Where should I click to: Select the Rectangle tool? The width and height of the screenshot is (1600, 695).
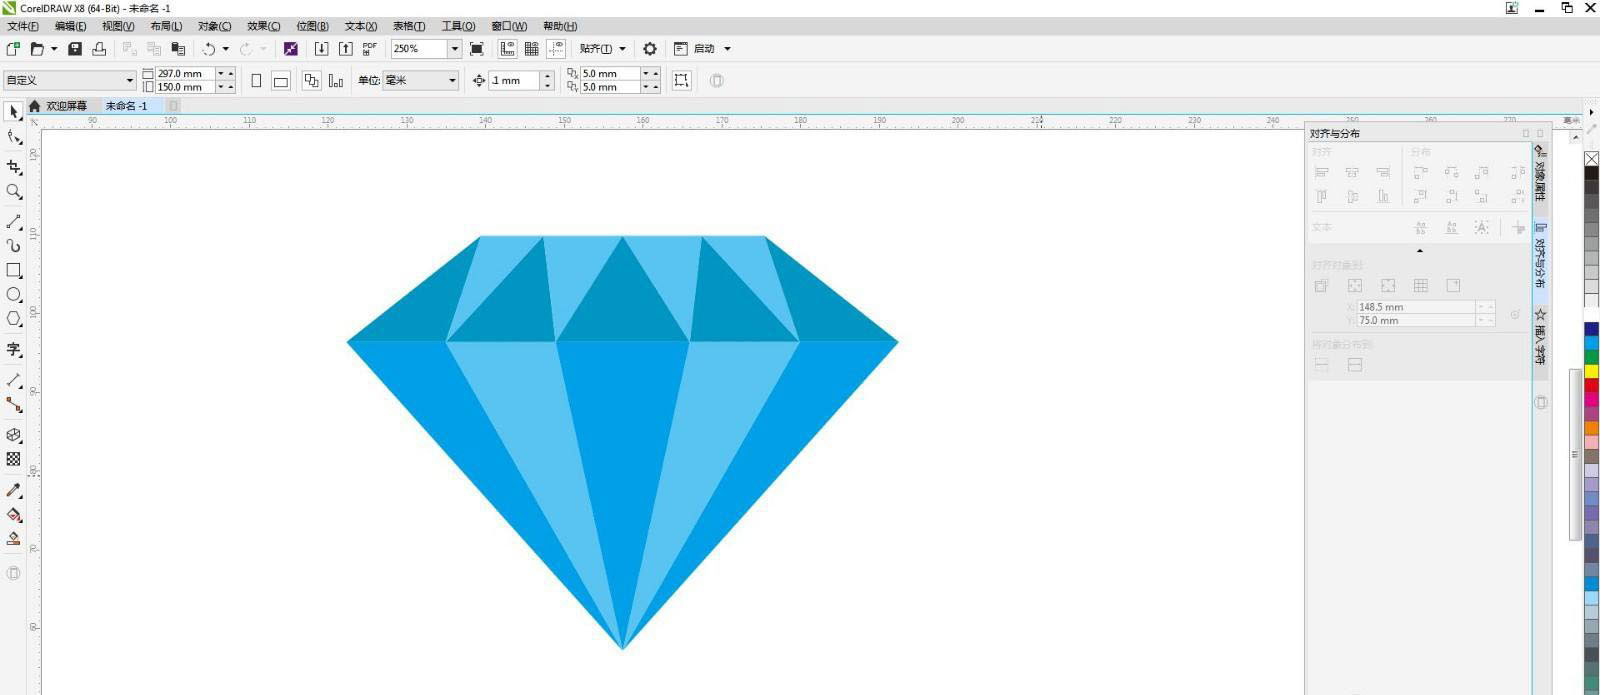click(x=14, y=270)
